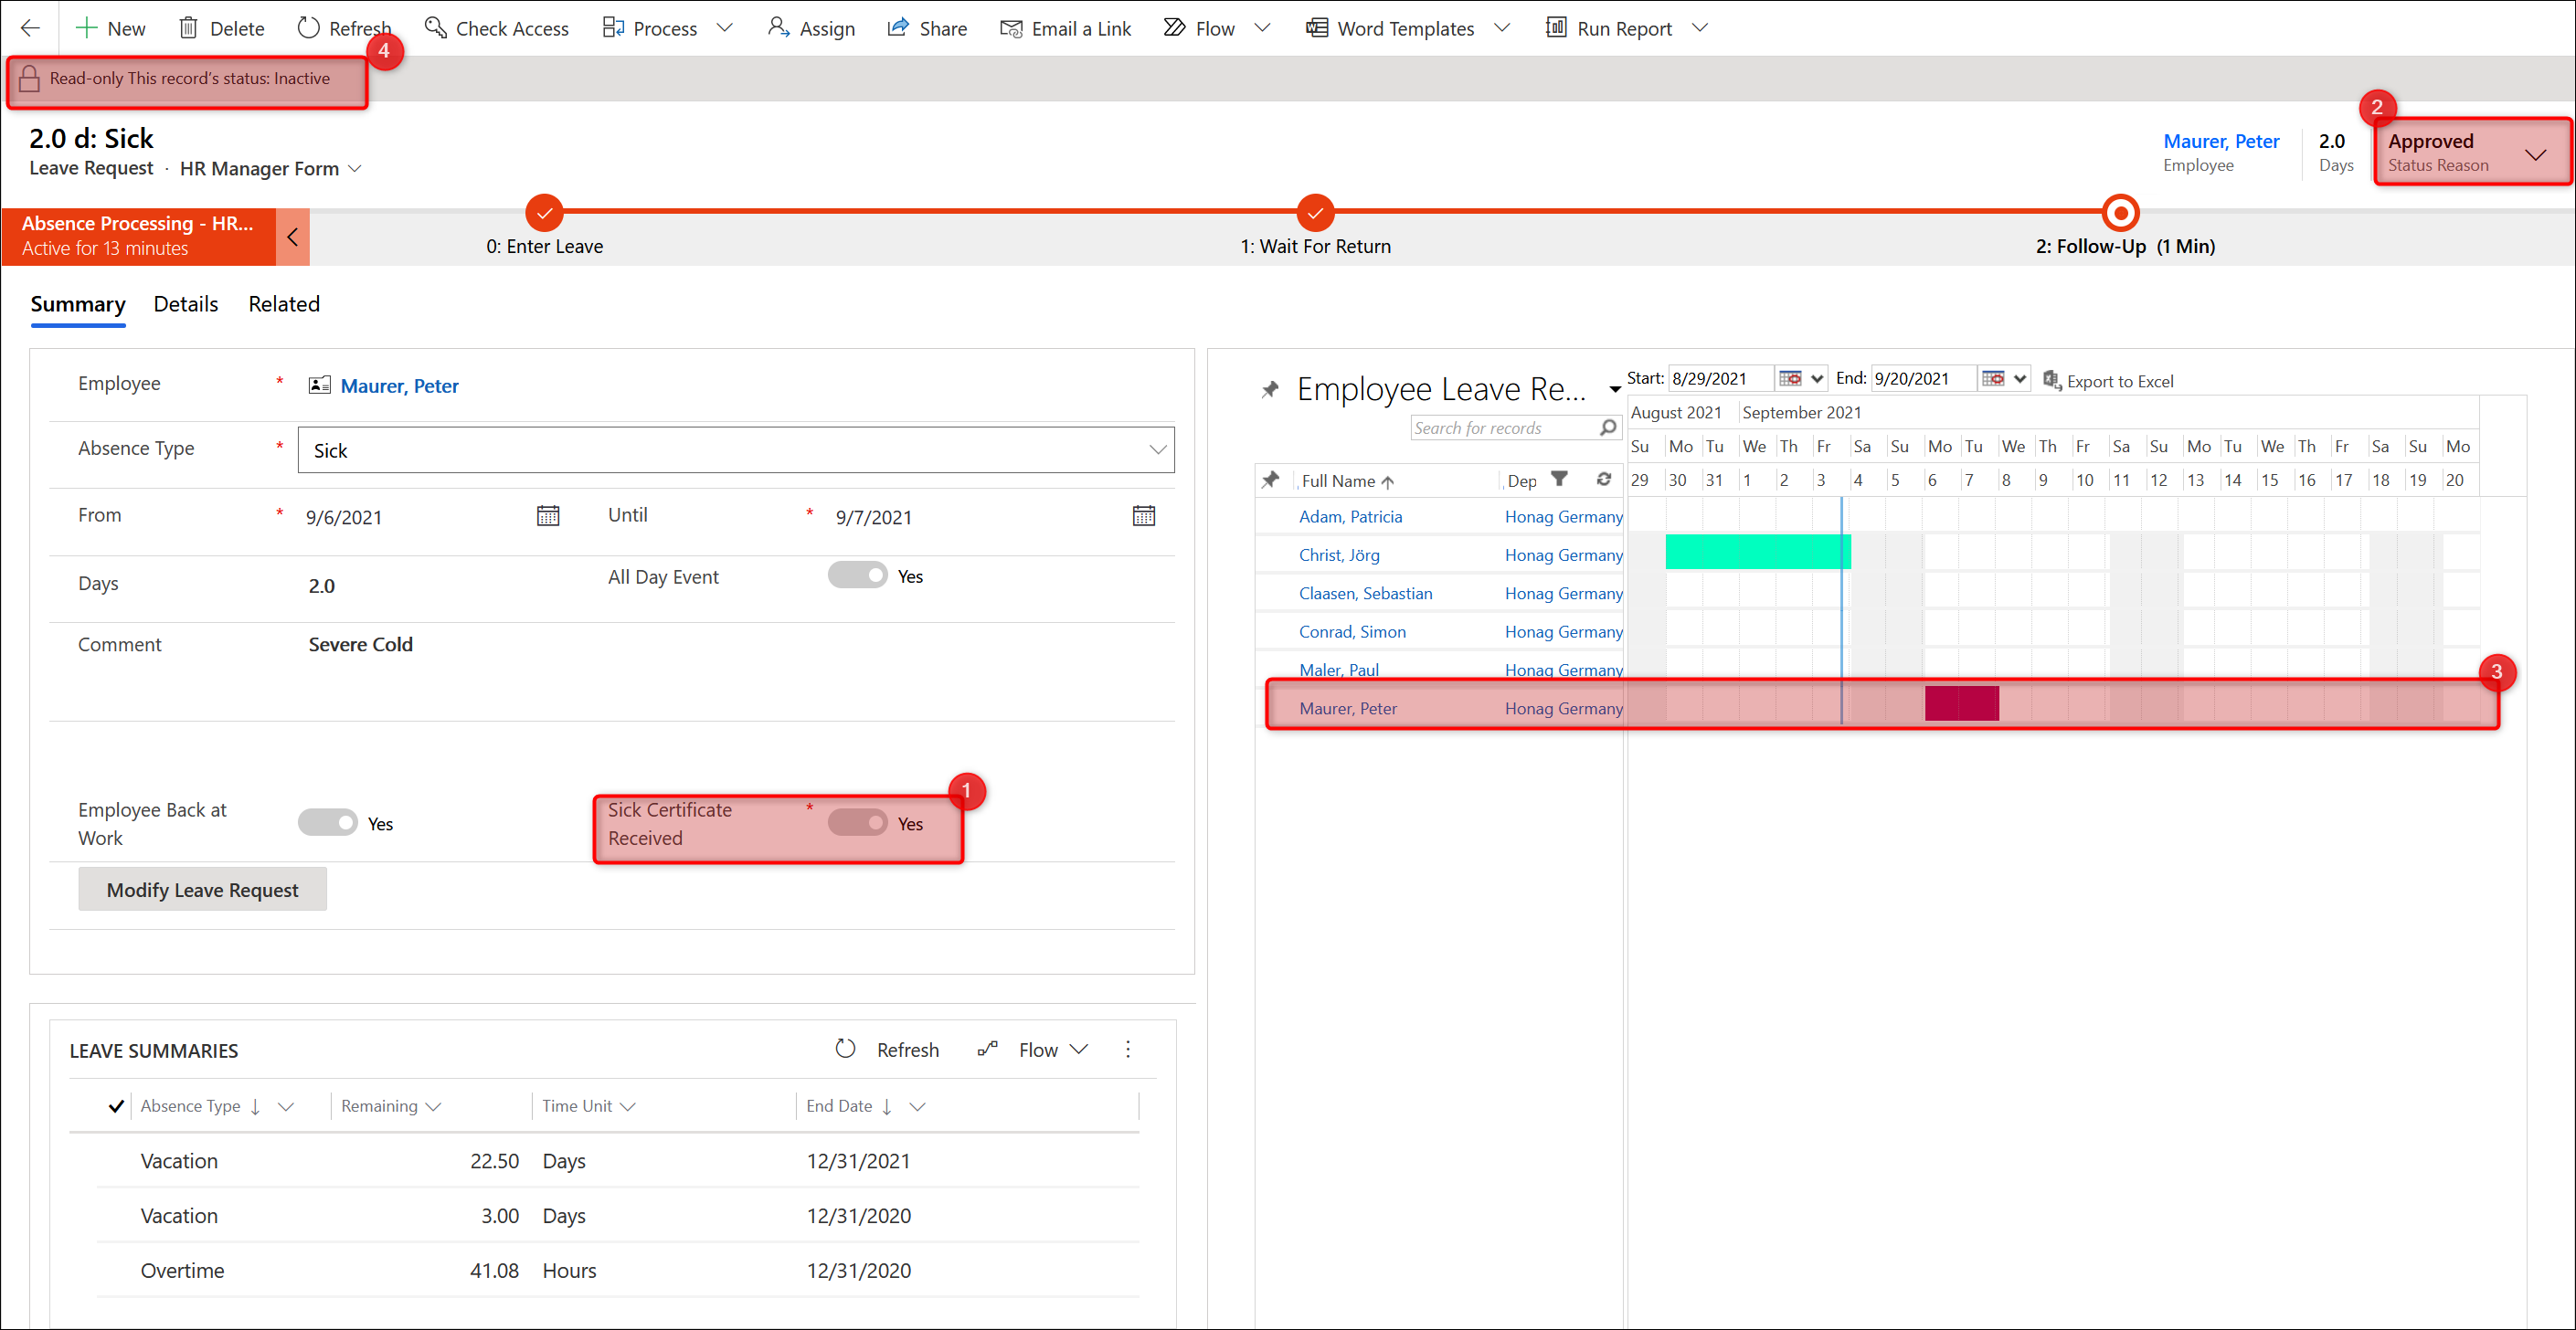Click the back arrow icon
The height and width of the screenshot is (1330, 2576).
[x=30, y=28]
